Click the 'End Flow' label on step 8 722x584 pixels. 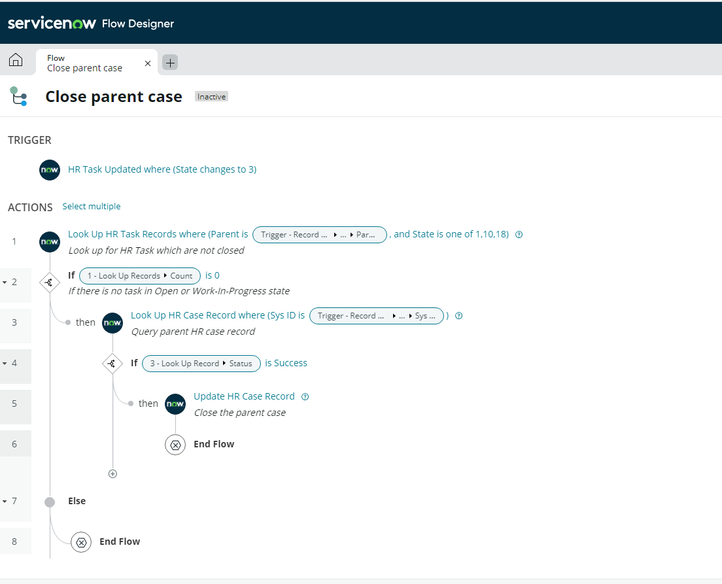(120, 542)
